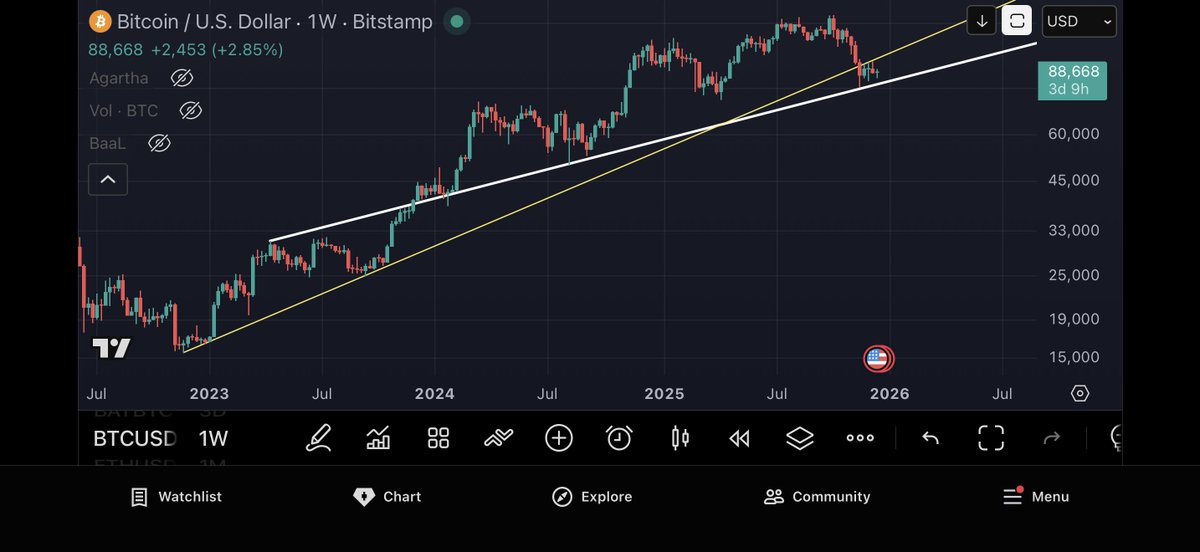Switch to the Chart tab
1200x552 pixels.
pyautogui.click(x=387, y=497)
